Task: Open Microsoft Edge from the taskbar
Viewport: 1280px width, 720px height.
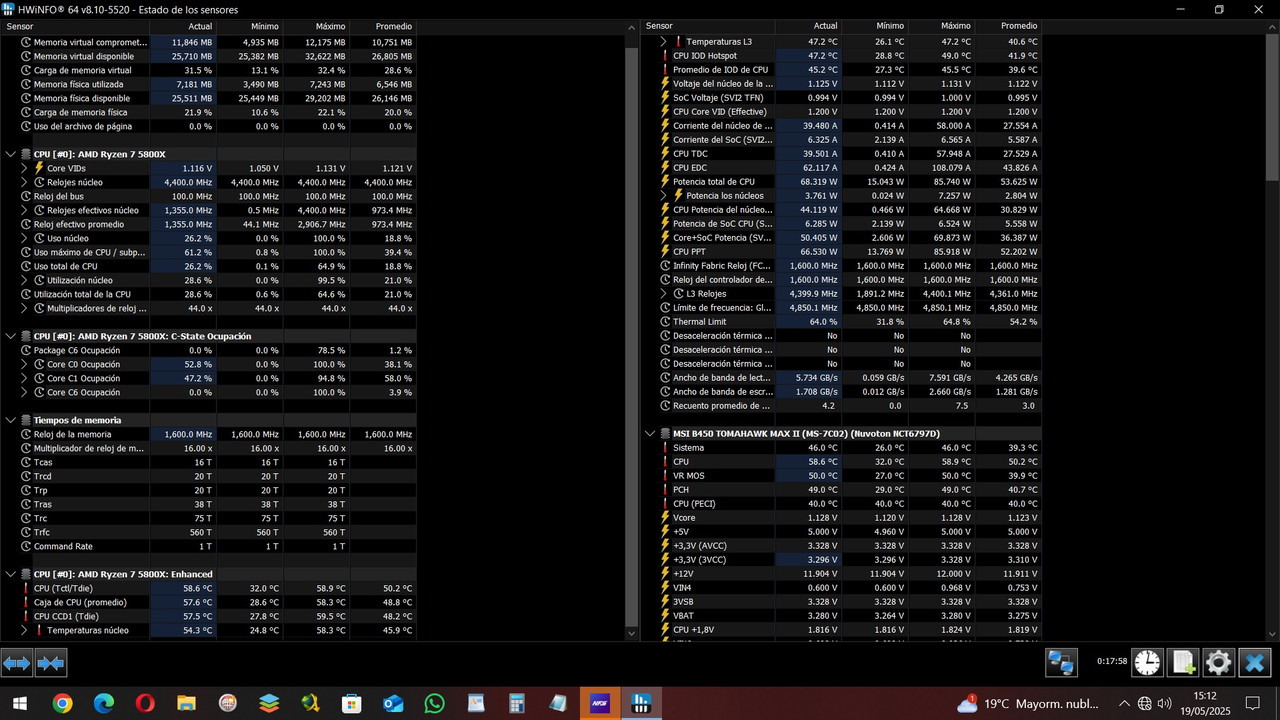Action: pos(104,704)
